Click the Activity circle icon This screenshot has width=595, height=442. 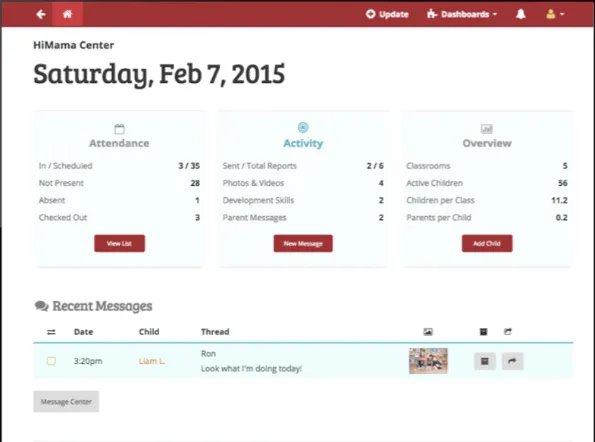pyautogui.click(x=303, y=127)
